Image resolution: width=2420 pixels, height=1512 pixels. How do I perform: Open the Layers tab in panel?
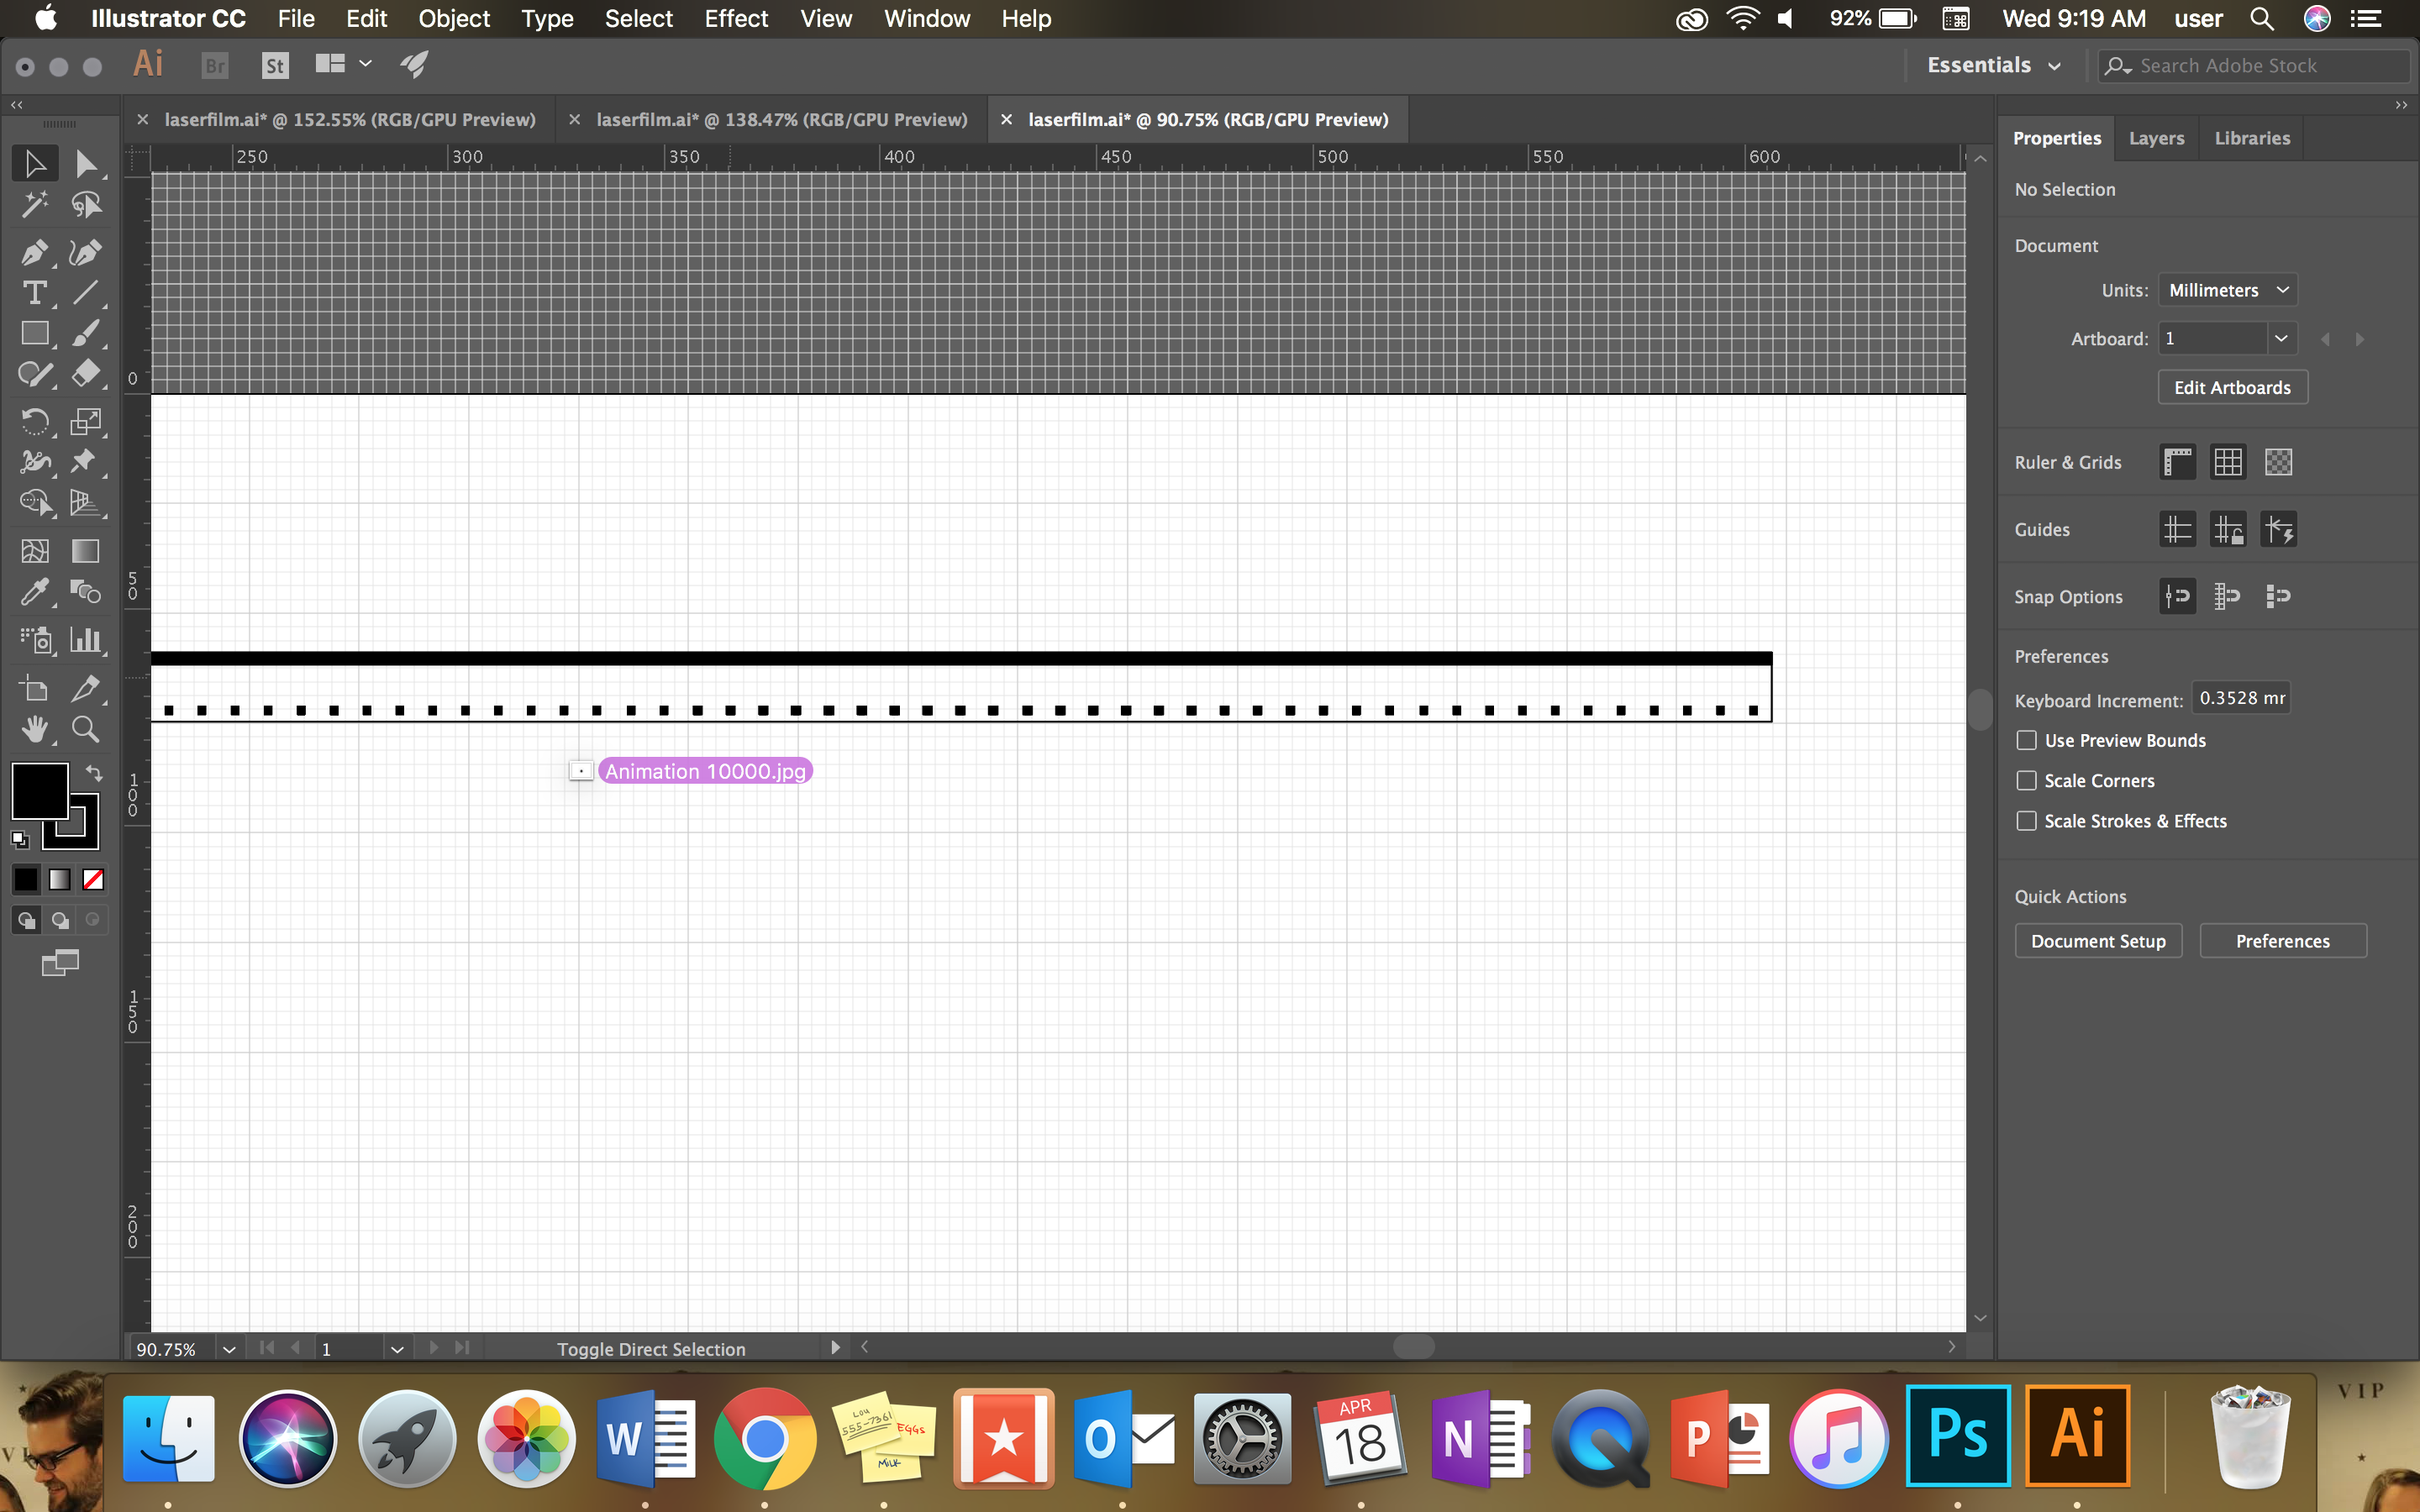(x=2157, y=138)
